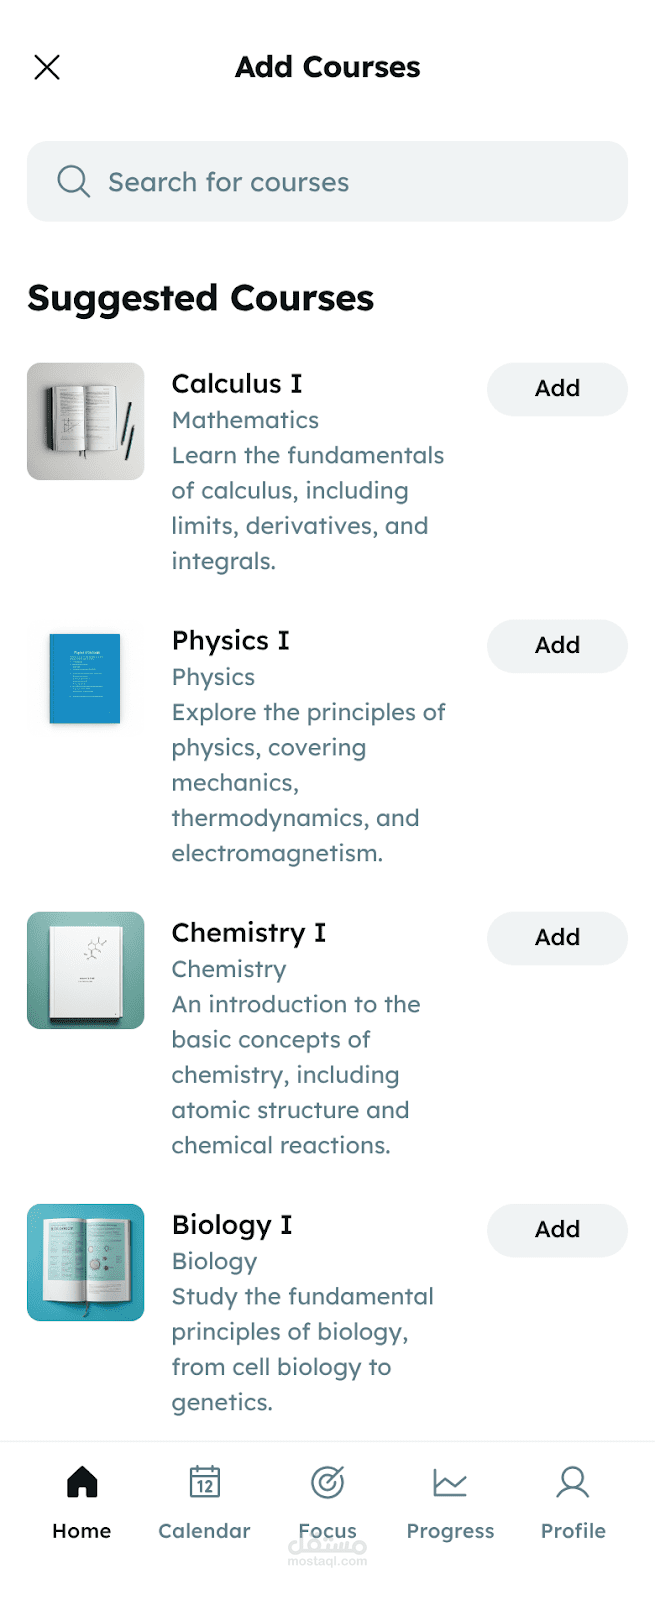Image resolution: width=655 pixels, height=1600 pixels.
Task: Open the Progress chart icon
Action: 450,1482
